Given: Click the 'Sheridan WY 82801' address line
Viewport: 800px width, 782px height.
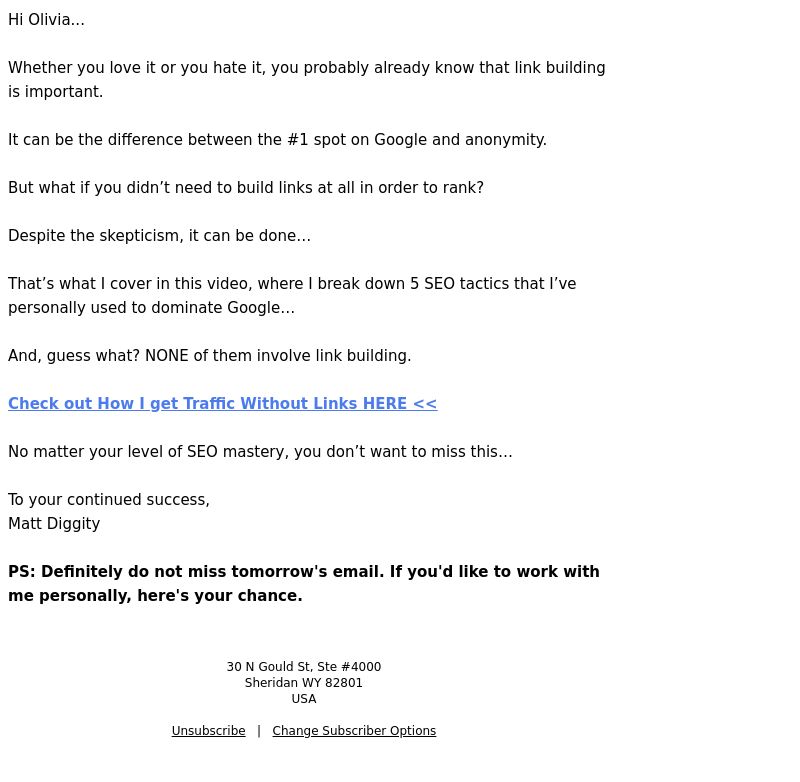Looking at the screenshot, I should (x=304, y=683).
